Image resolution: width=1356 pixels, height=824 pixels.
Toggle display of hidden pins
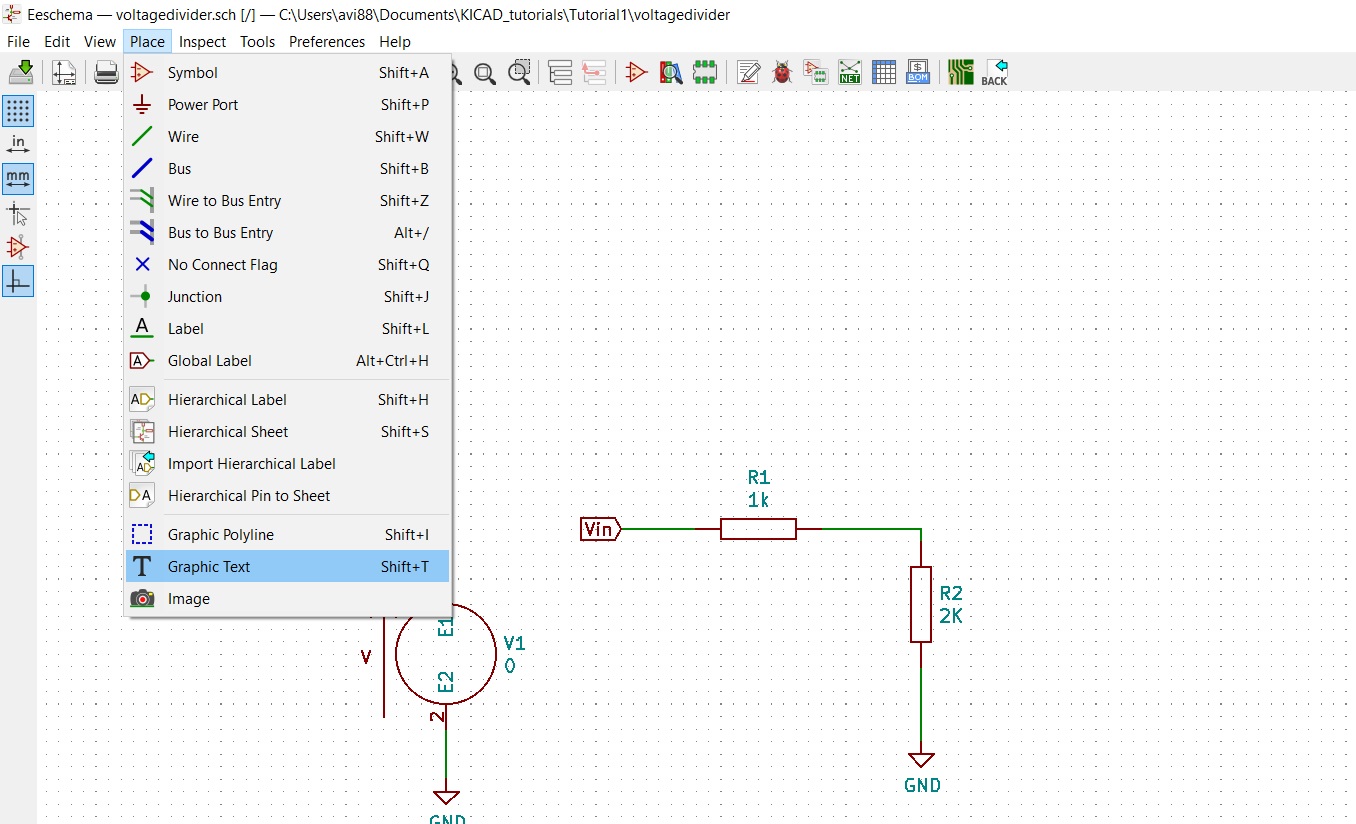coord(18,247)
